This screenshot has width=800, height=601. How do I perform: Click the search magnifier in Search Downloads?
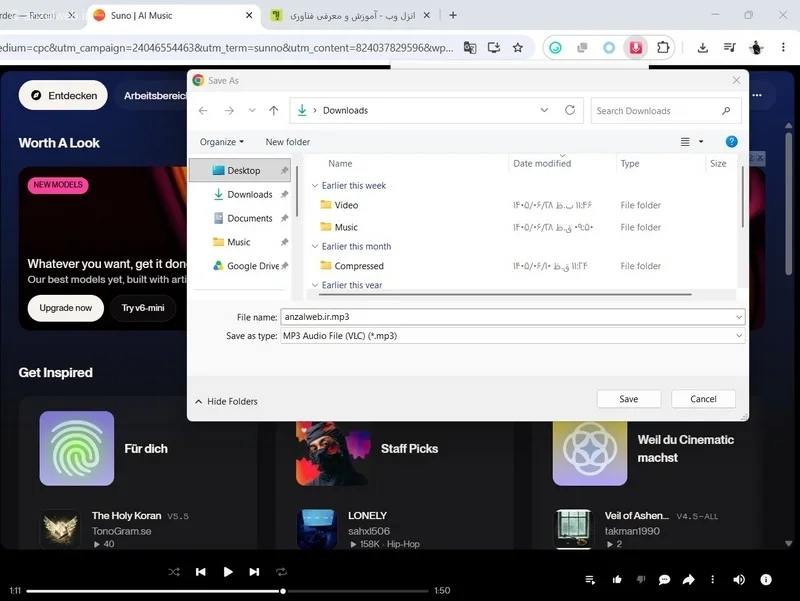726,111
